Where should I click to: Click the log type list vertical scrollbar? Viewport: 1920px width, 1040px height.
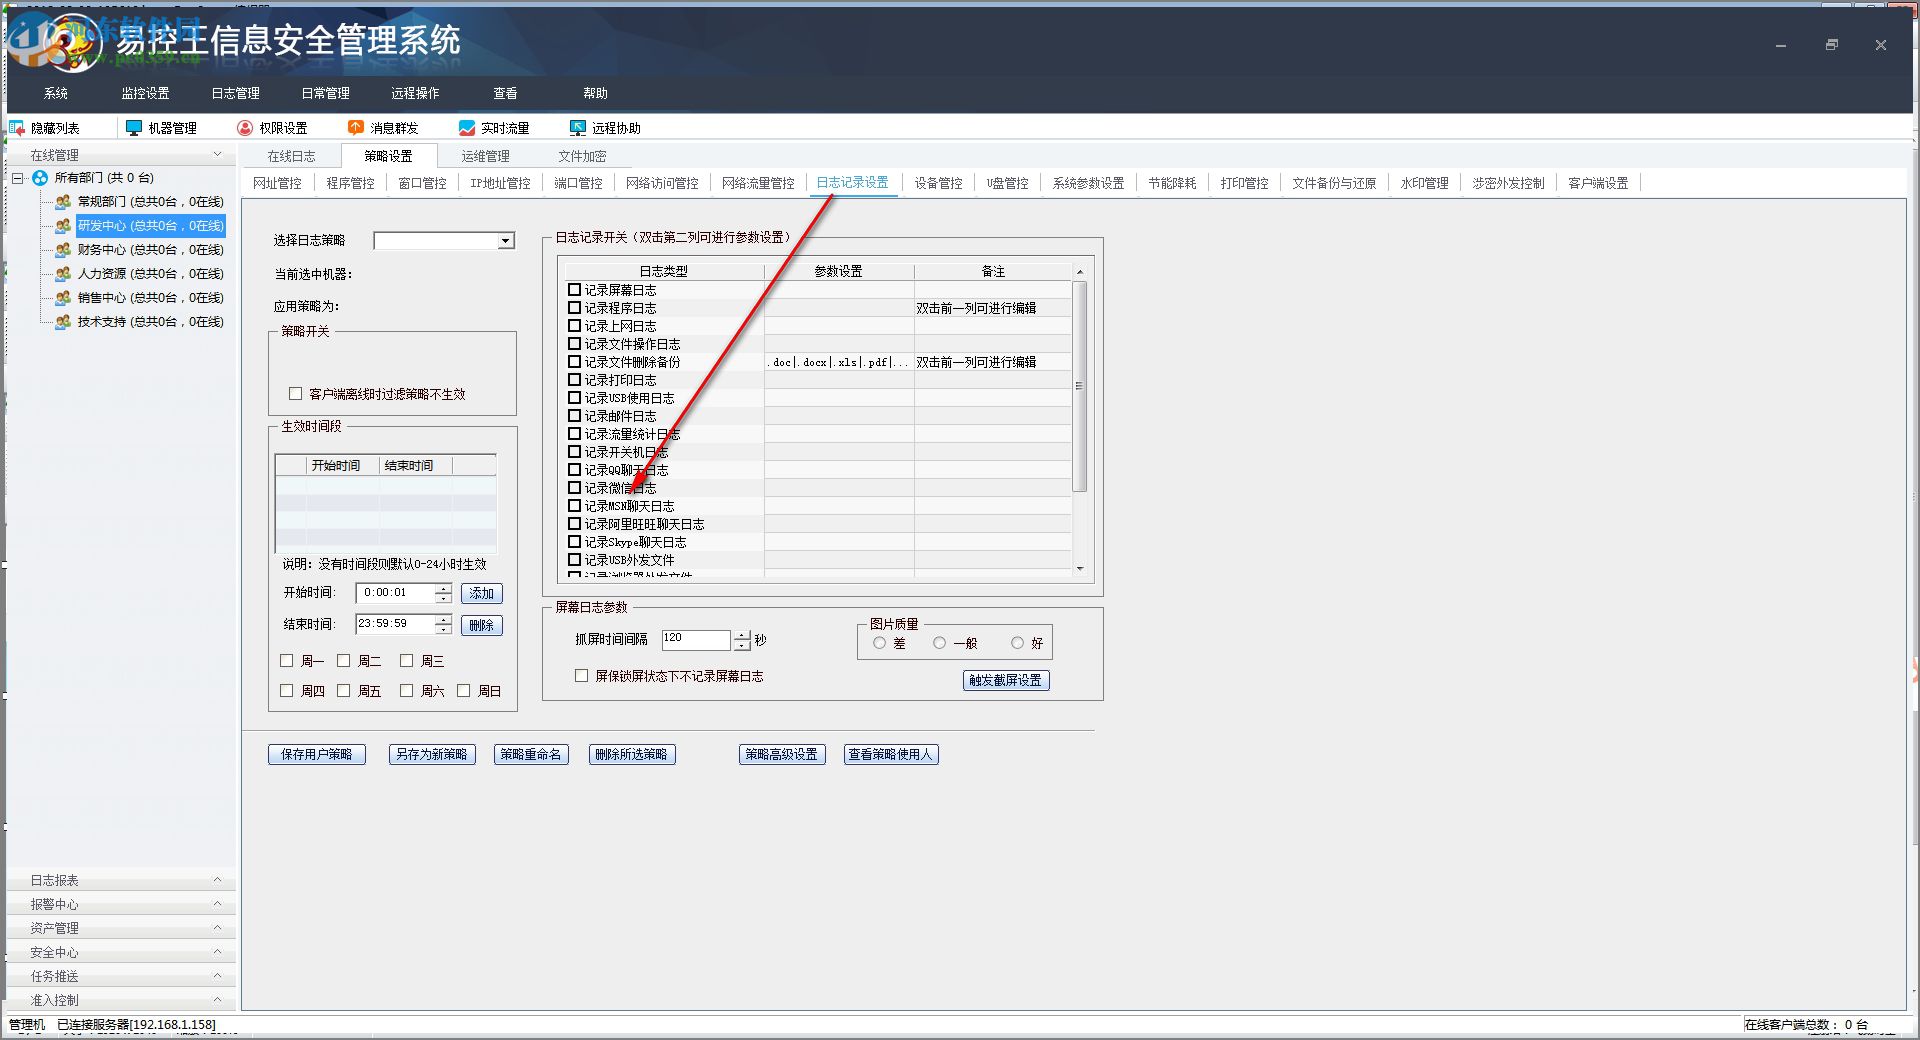pyautogui.click(x=1079, y=386)
